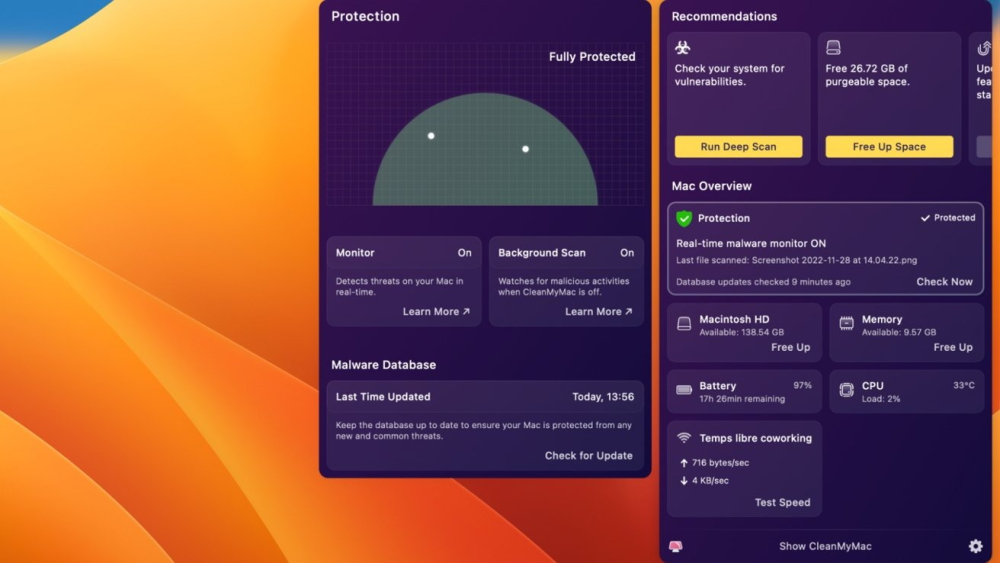1000x563 pixels.
Task: Click Check for Update in Malware Database
Action: point(588,456)
